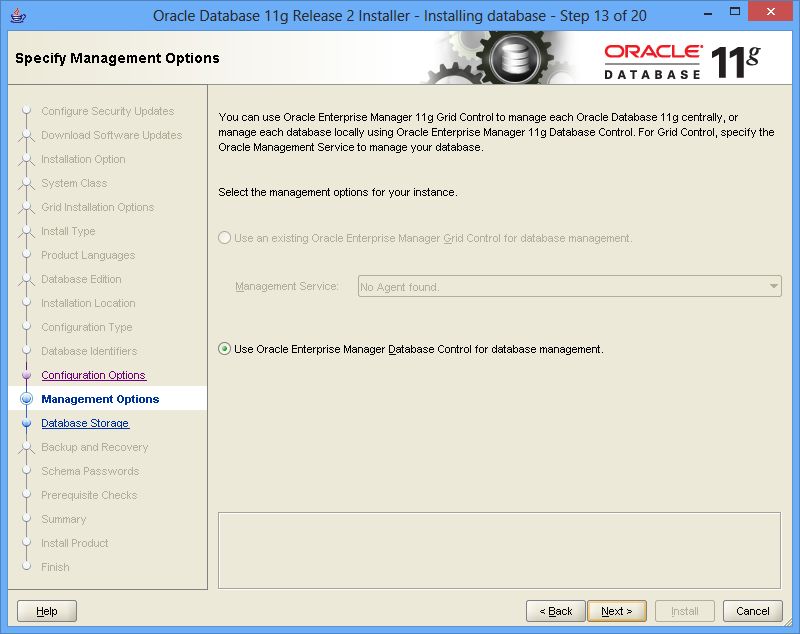Image resolution: width=800 pixels, height=634 pixels.
Task: Click System Class step
Action: [74, 183]
